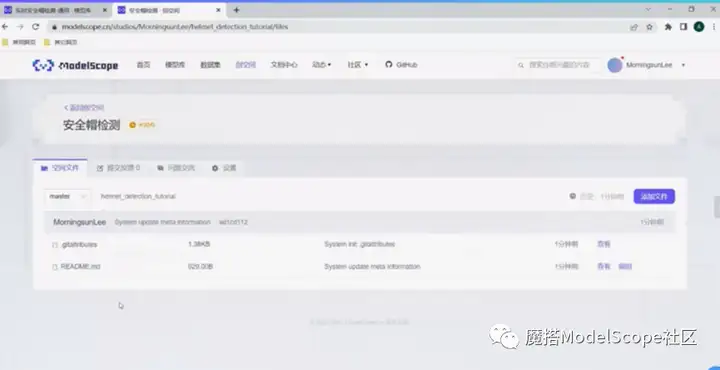Open the browser side panel icon
The image size is (720, 370).
click(683, 27)
